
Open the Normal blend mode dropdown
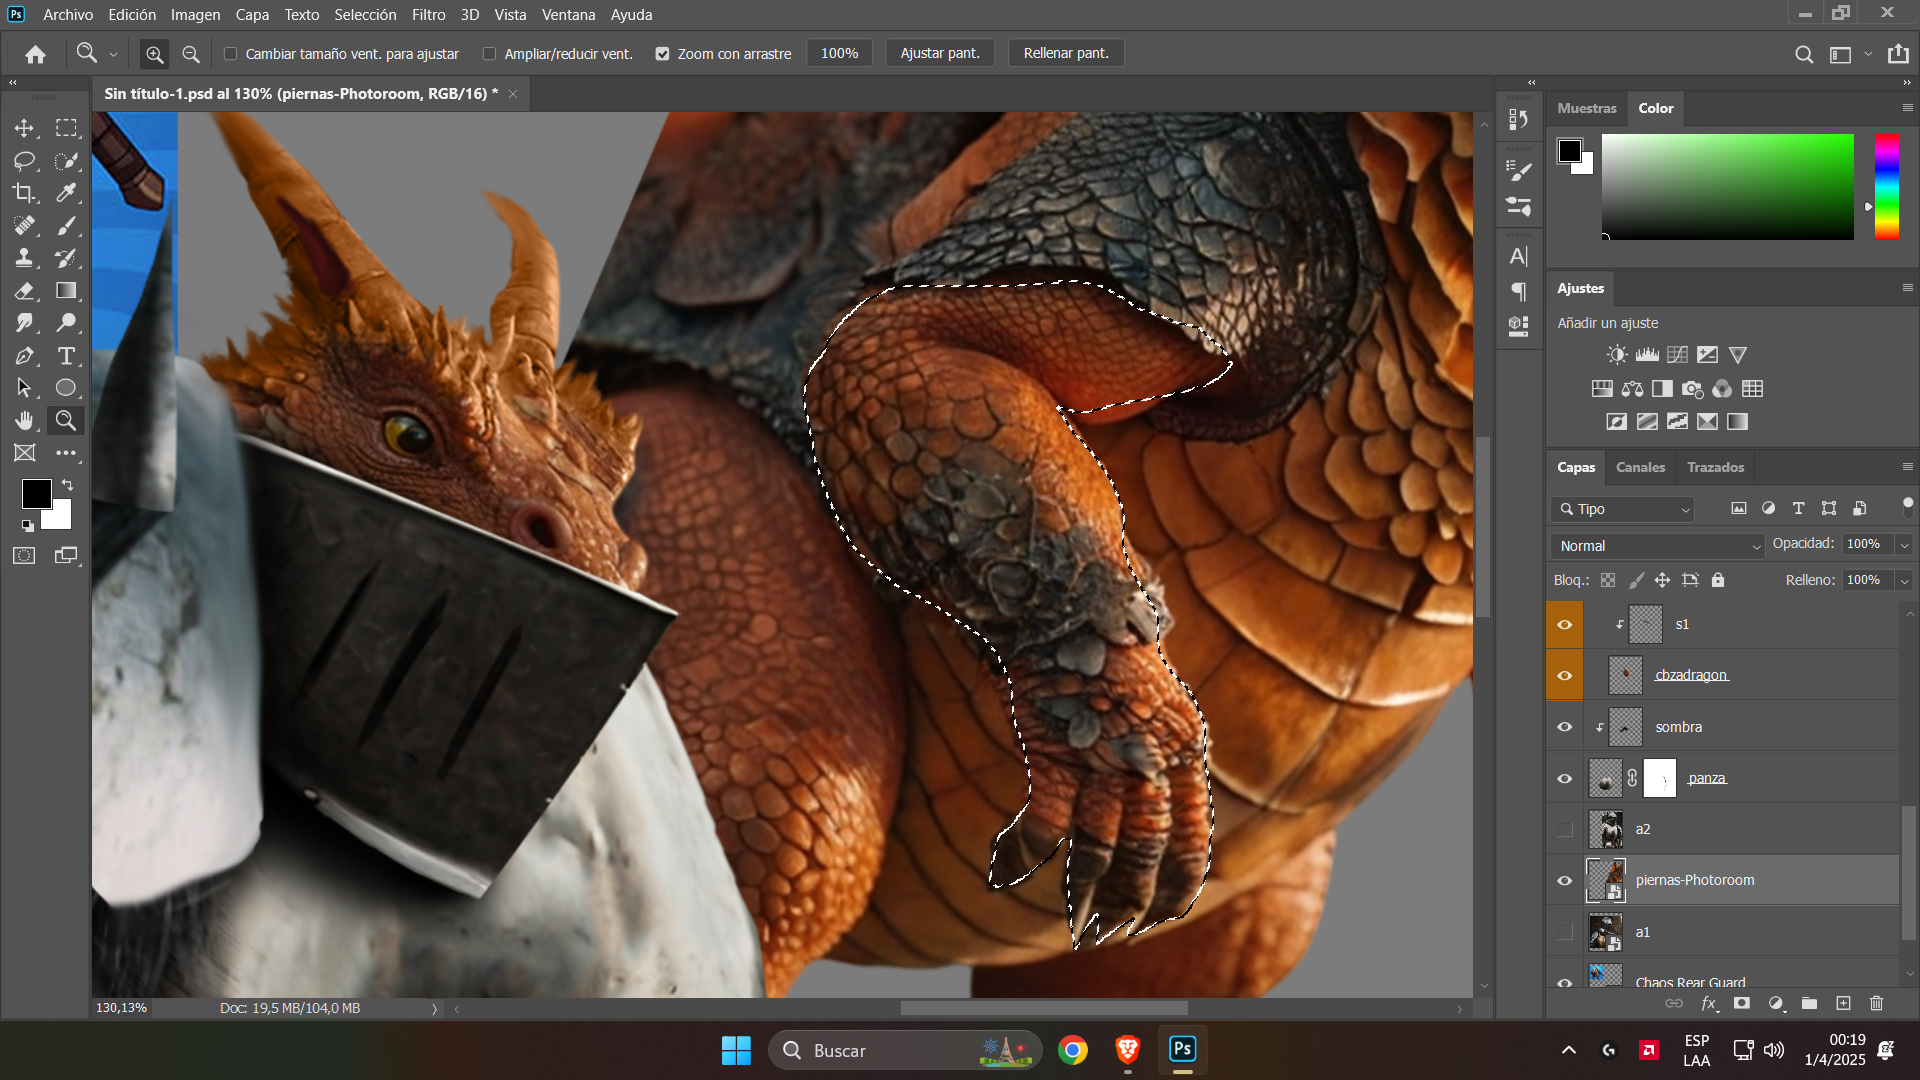1657,546
